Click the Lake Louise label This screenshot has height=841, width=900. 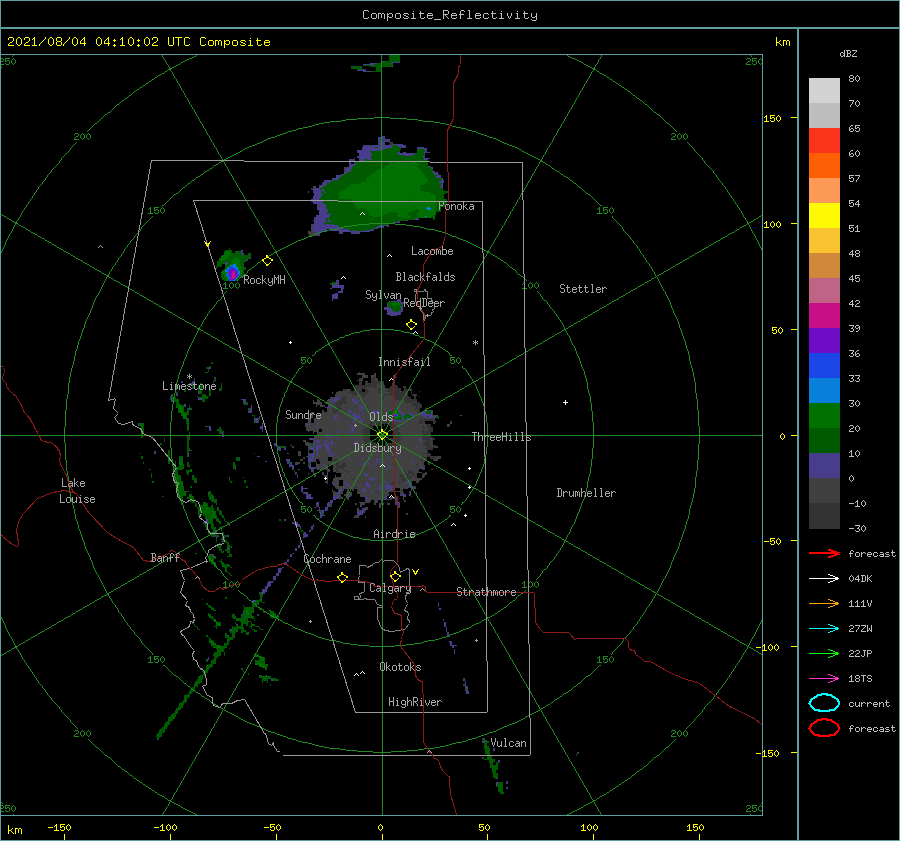tap(77, 491)
